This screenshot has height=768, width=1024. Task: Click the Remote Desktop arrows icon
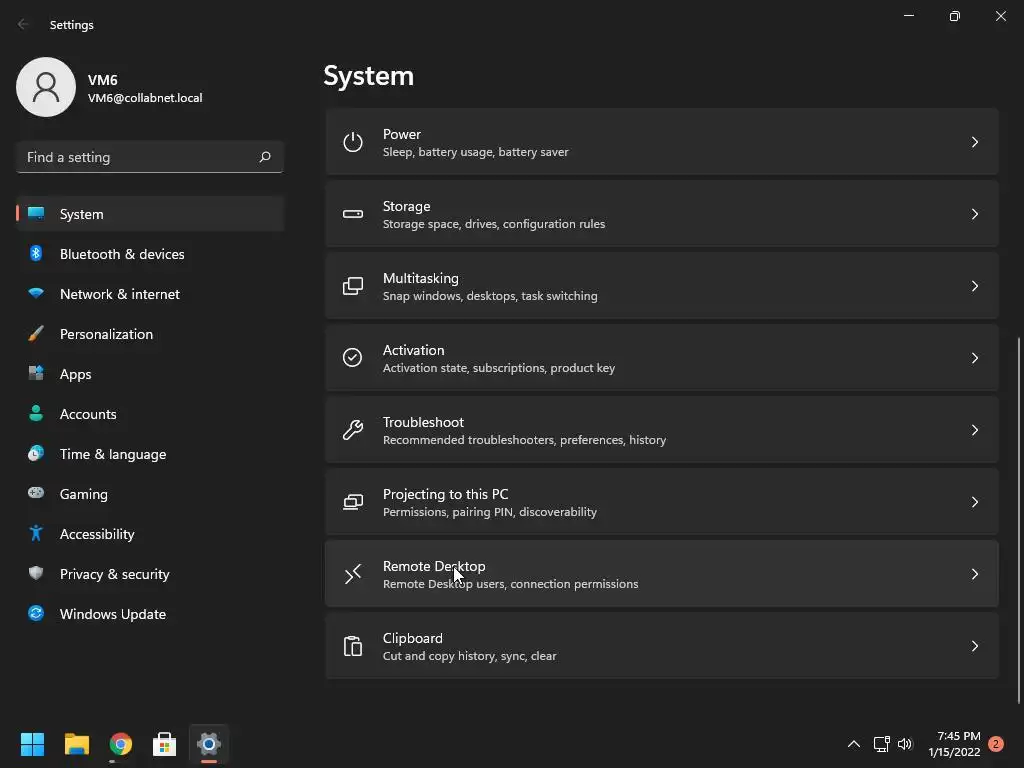tap(353, 574)
